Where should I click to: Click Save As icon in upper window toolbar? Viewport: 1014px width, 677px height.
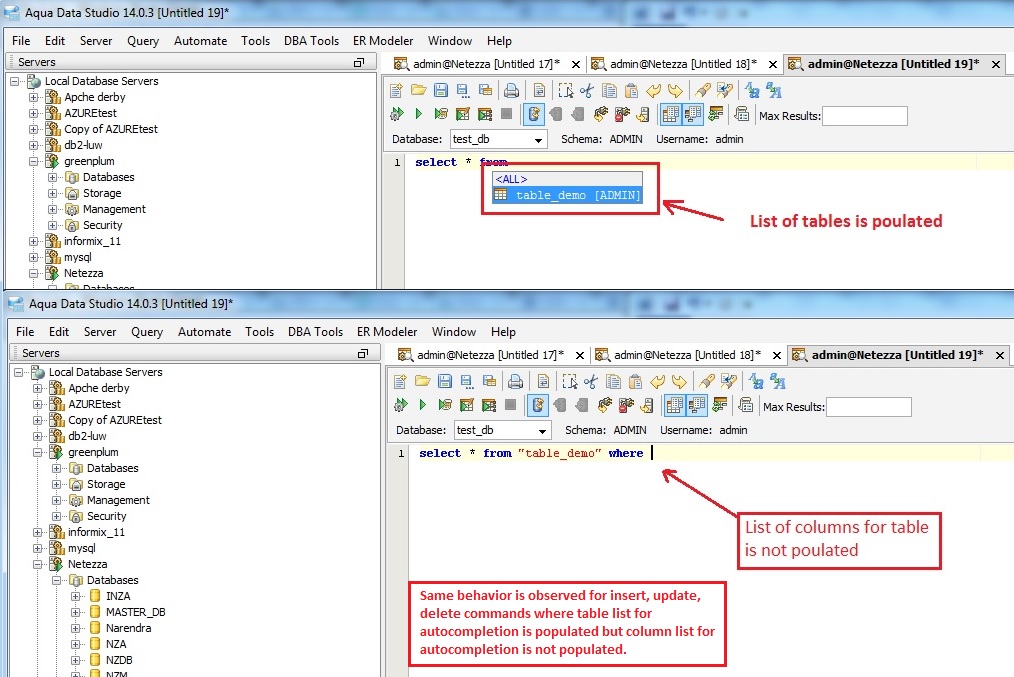click(x=463, y=91)
